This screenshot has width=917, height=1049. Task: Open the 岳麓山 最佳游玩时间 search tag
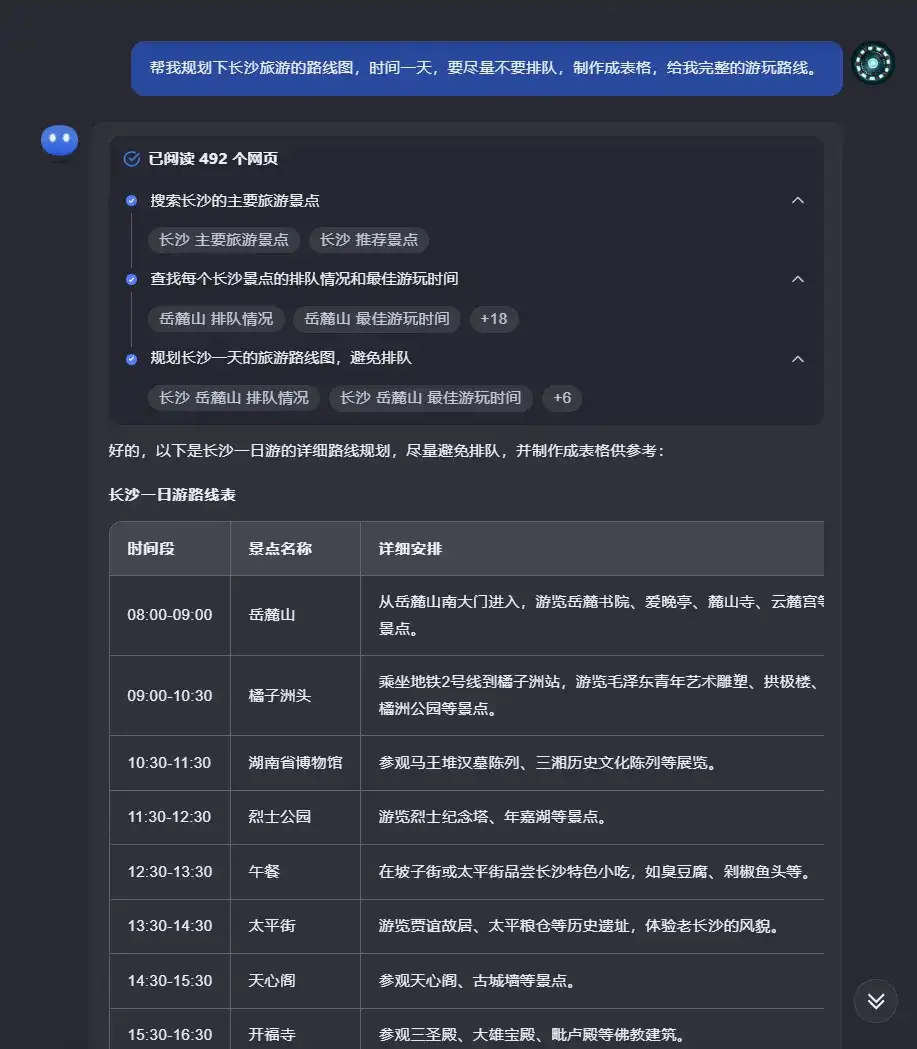(x=377, y=318)
